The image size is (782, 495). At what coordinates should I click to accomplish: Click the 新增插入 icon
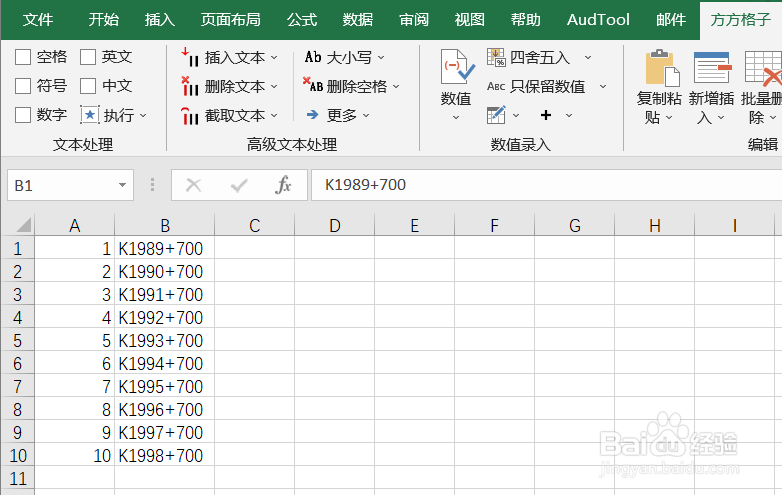[x=713, y=67]
